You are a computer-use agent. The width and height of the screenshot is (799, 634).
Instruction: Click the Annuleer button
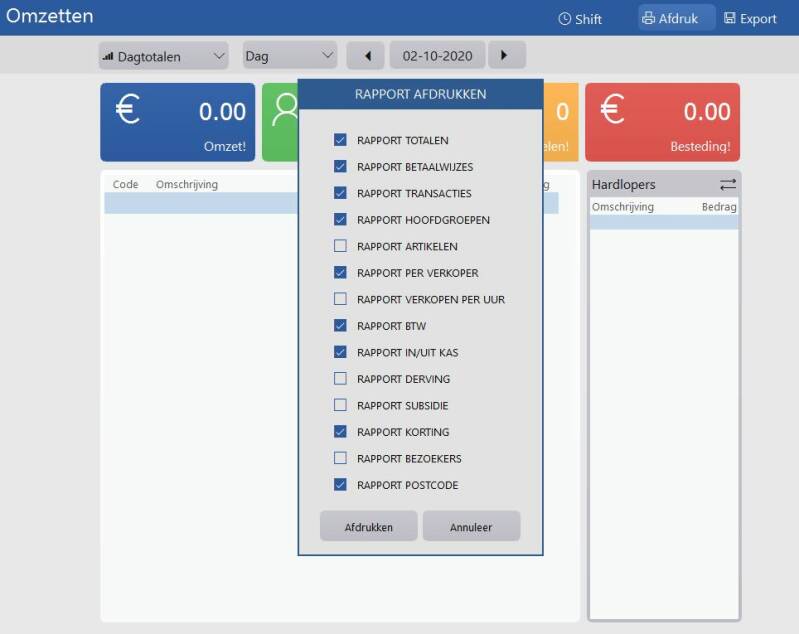[x=471, y=526]
